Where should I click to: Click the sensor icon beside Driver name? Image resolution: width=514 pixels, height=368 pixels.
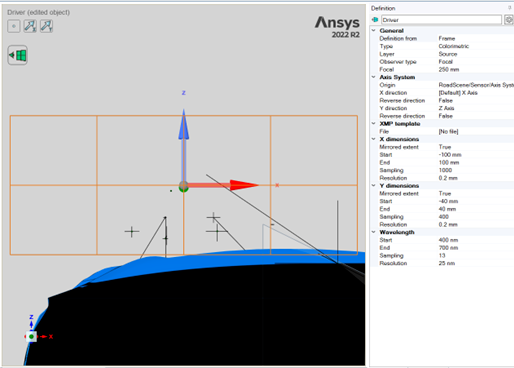tap(375, 20)
